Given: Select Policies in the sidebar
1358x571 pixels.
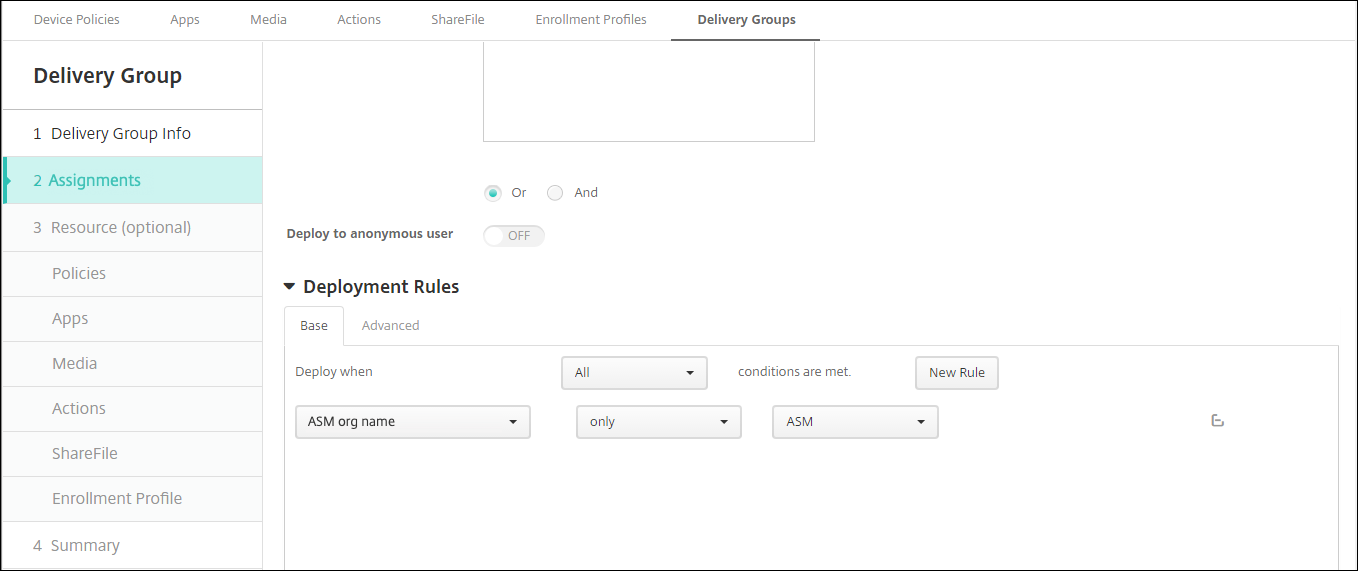Looking at the screenshot, I should pyautogui.click(x=79, y=273).
